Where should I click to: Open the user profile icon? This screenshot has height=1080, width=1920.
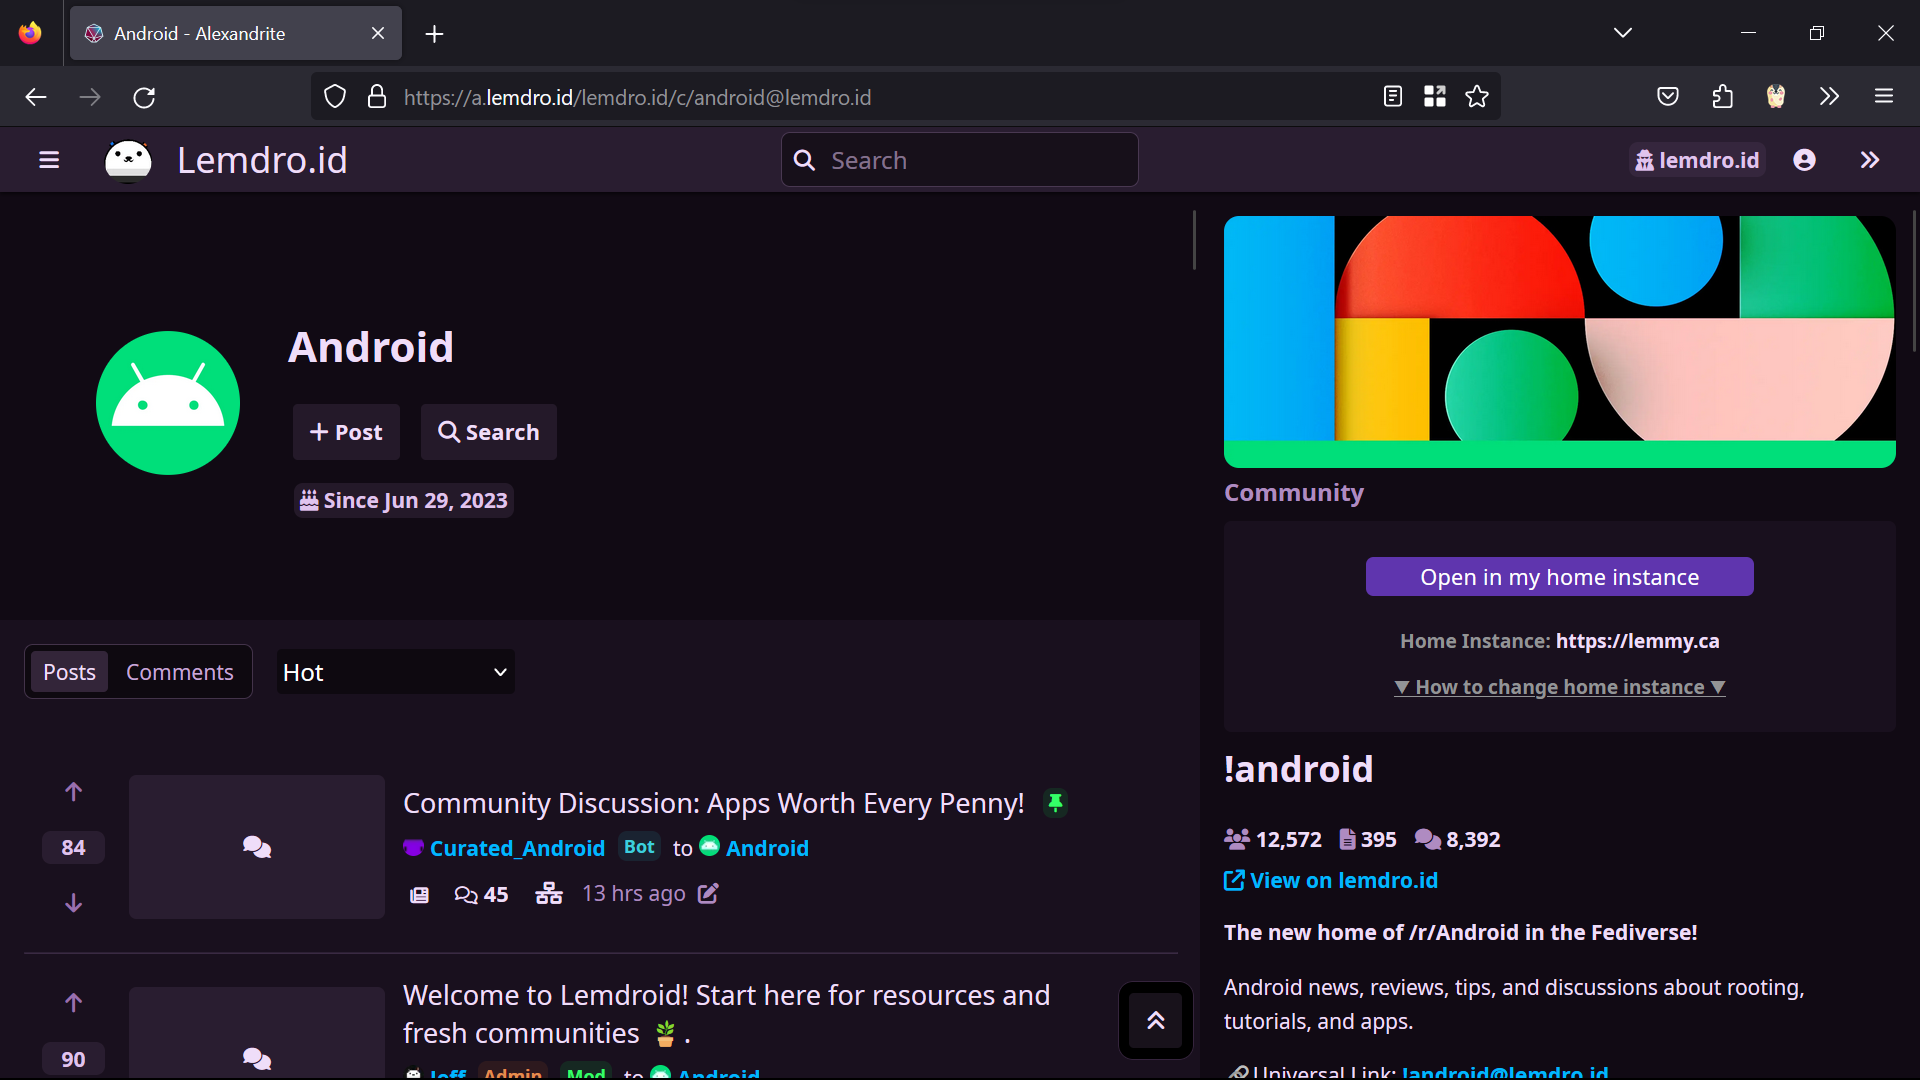pyautogui.click(x=1804, y=160)
